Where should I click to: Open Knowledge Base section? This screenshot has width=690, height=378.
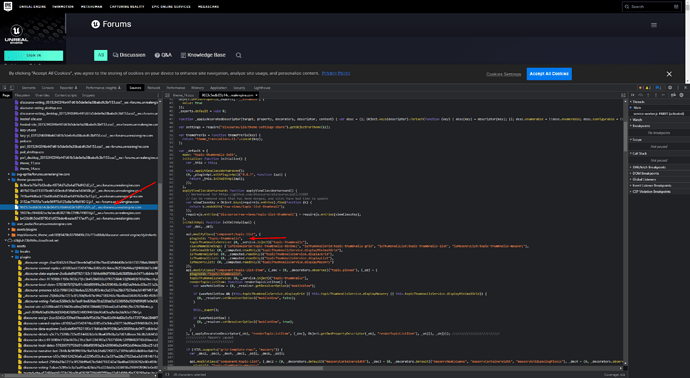click(x=203, y=55)
